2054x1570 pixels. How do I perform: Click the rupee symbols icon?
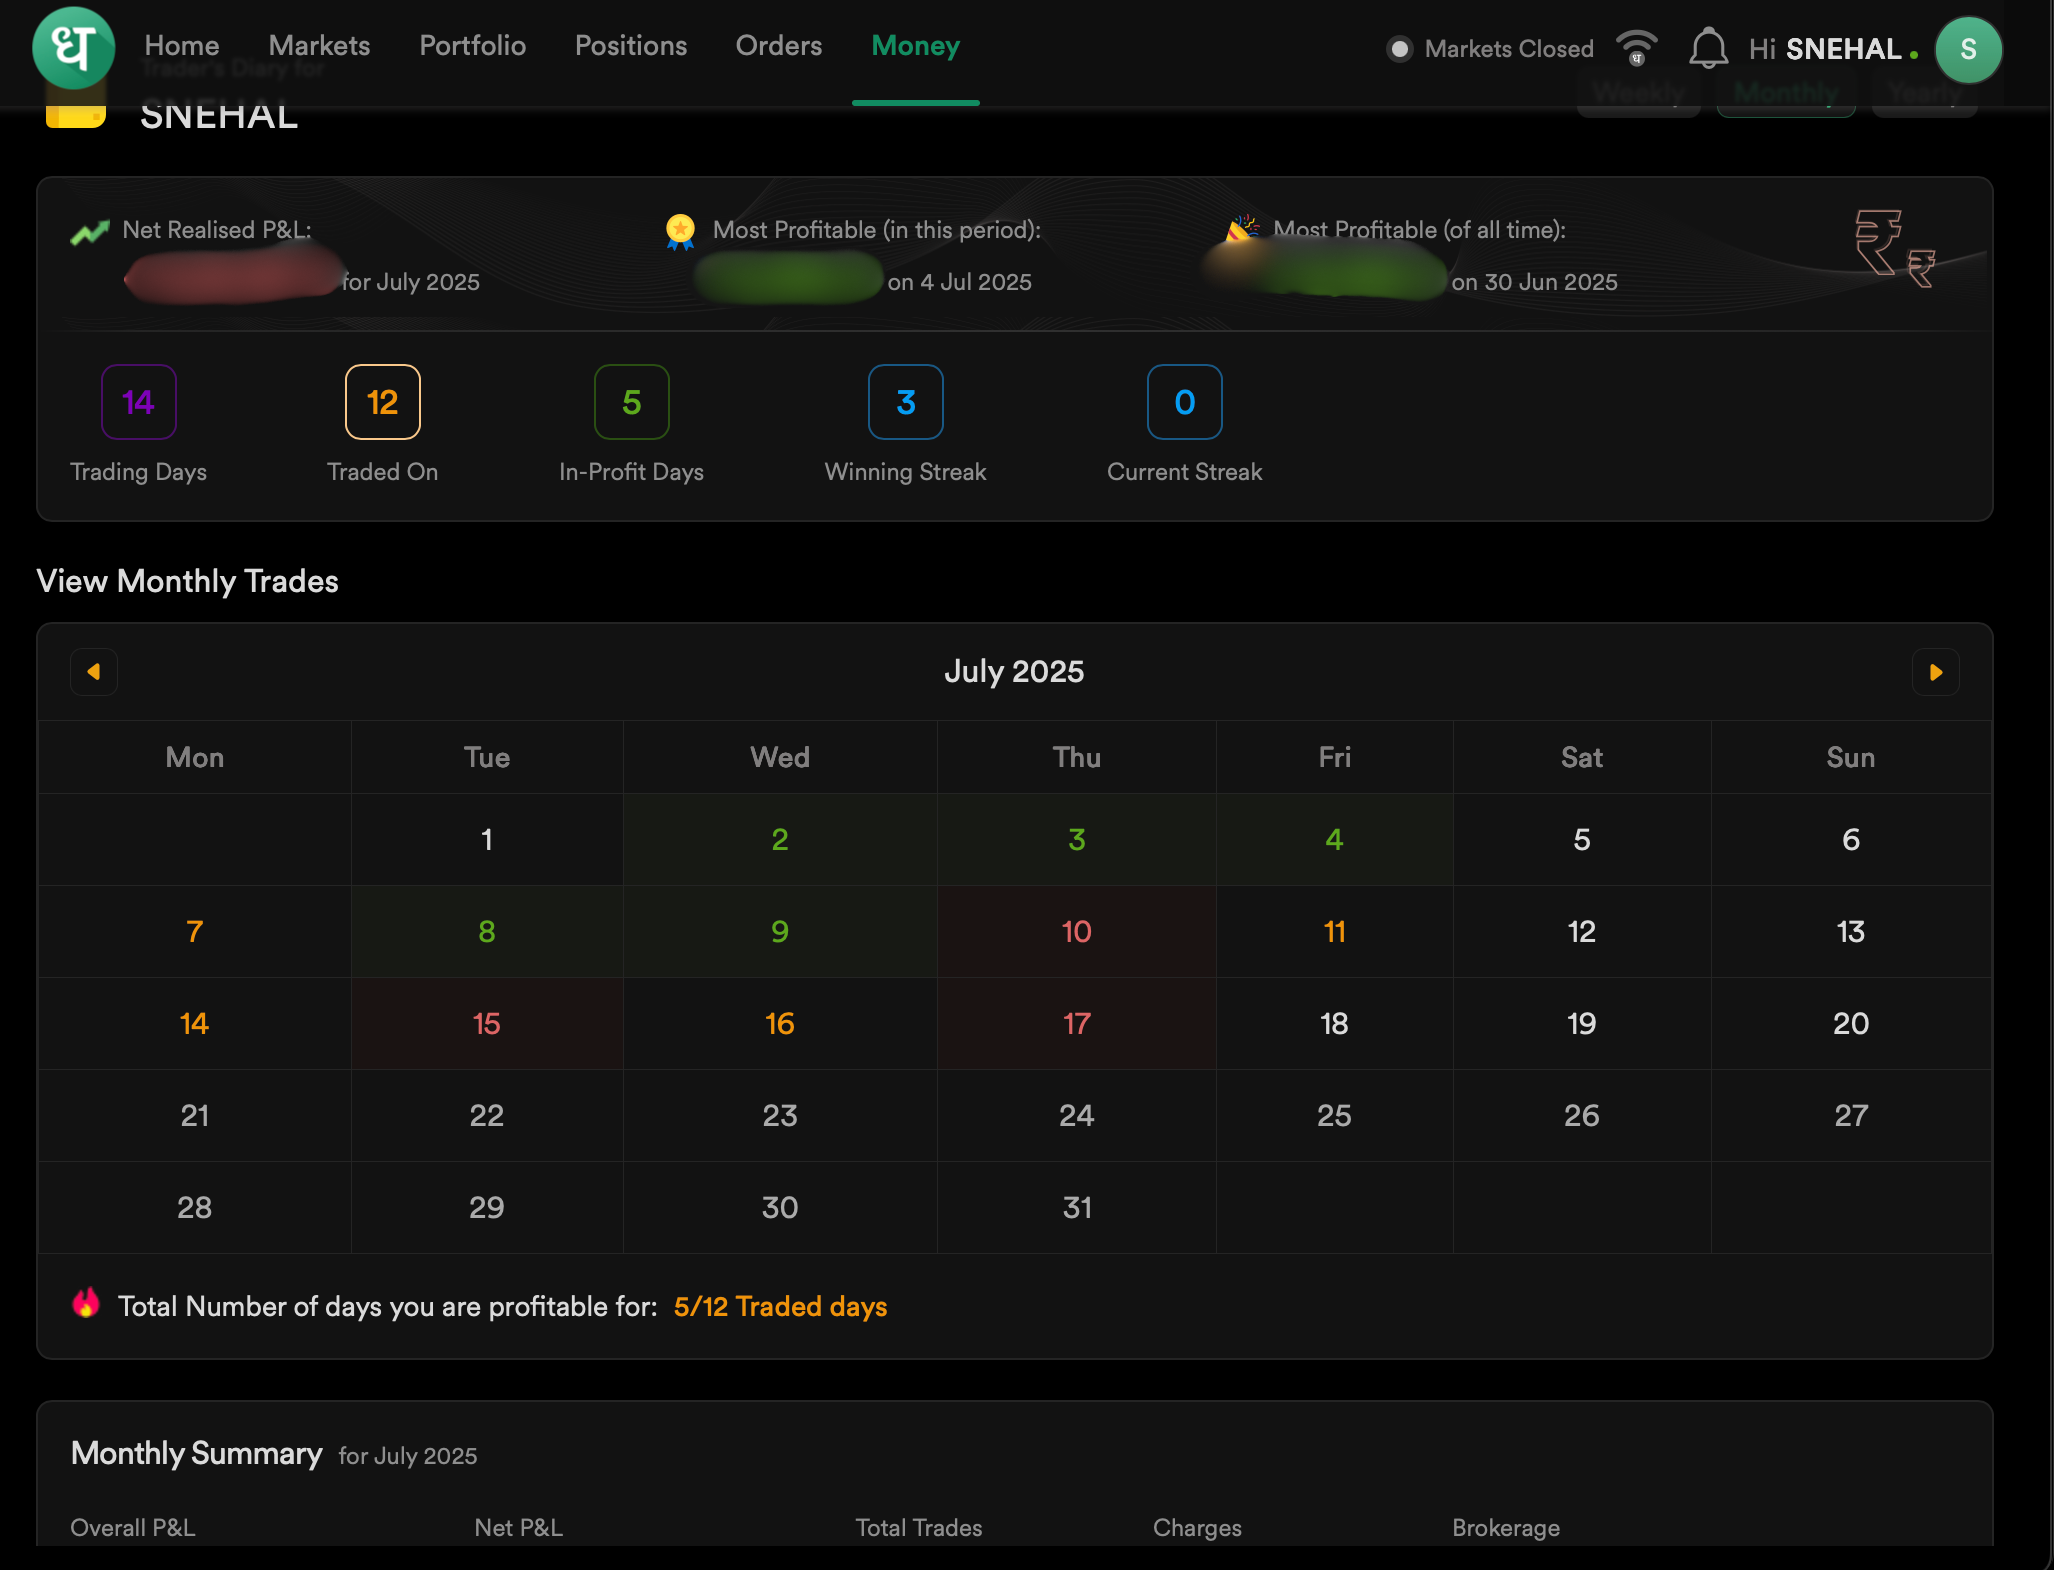pyautogui.click(x=1893, y=247)
